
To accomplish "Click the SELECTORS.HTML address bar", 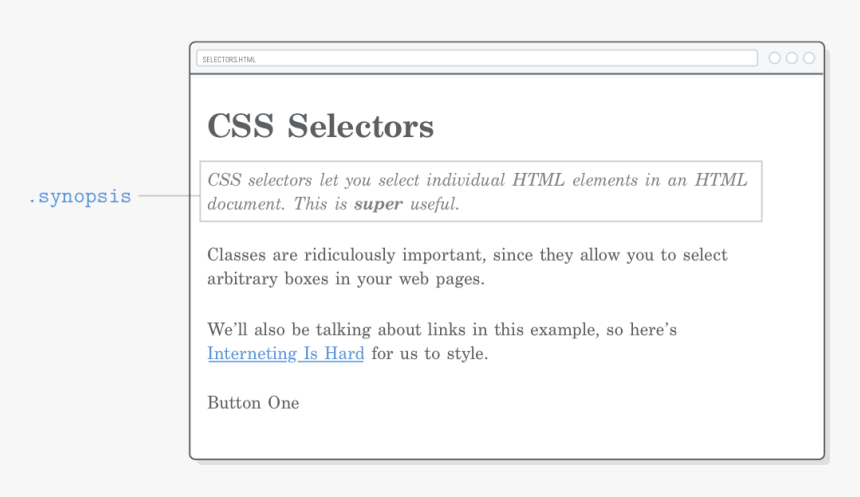I will 477,58.
